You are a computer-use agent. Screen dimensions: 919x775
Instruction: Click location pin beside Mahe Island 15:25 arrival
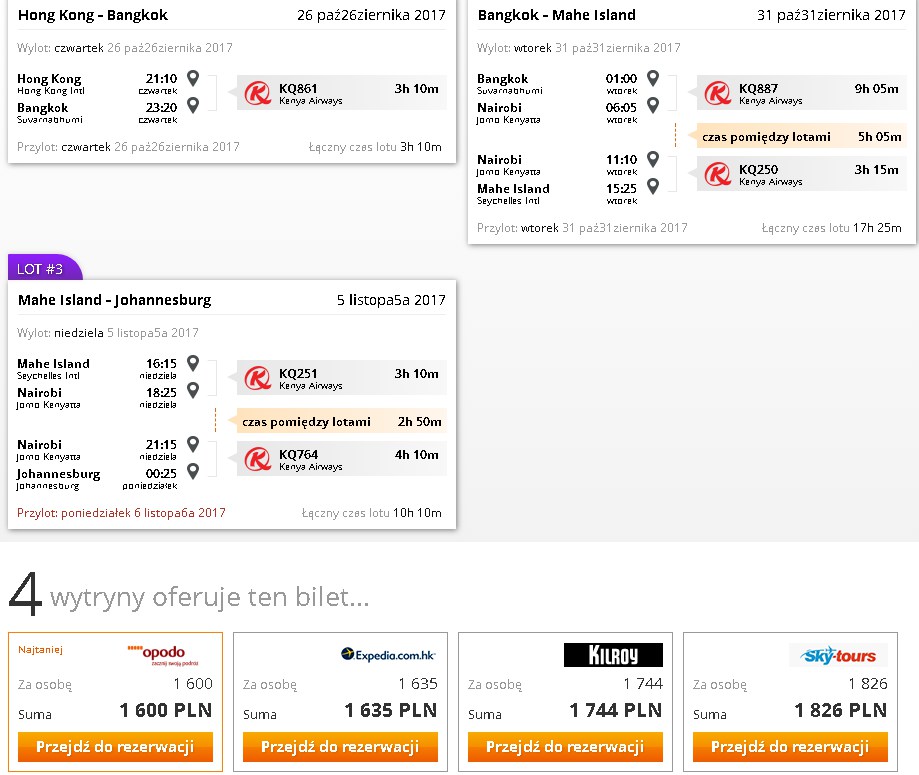tap(653, 186)
